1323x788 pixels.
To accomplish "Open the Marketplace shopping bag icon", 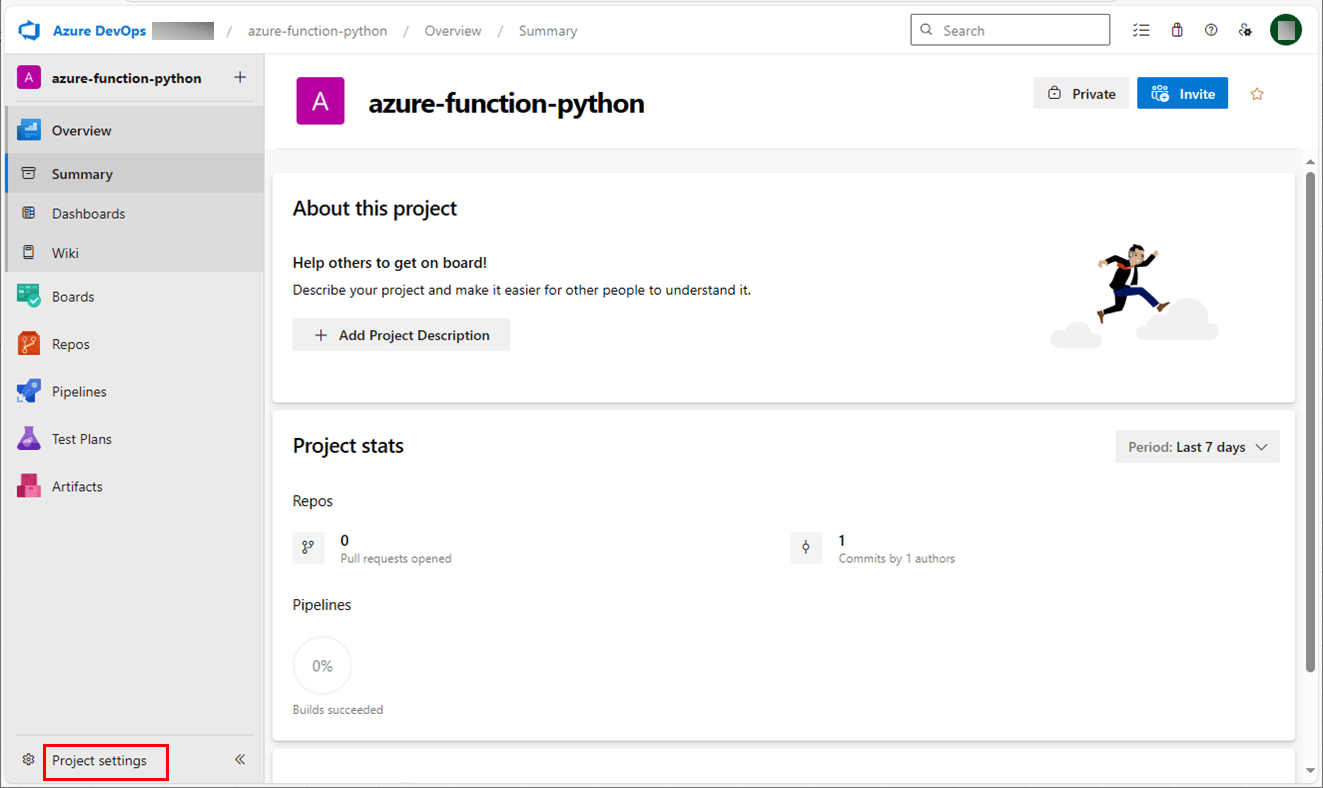I will [1177, 30].
